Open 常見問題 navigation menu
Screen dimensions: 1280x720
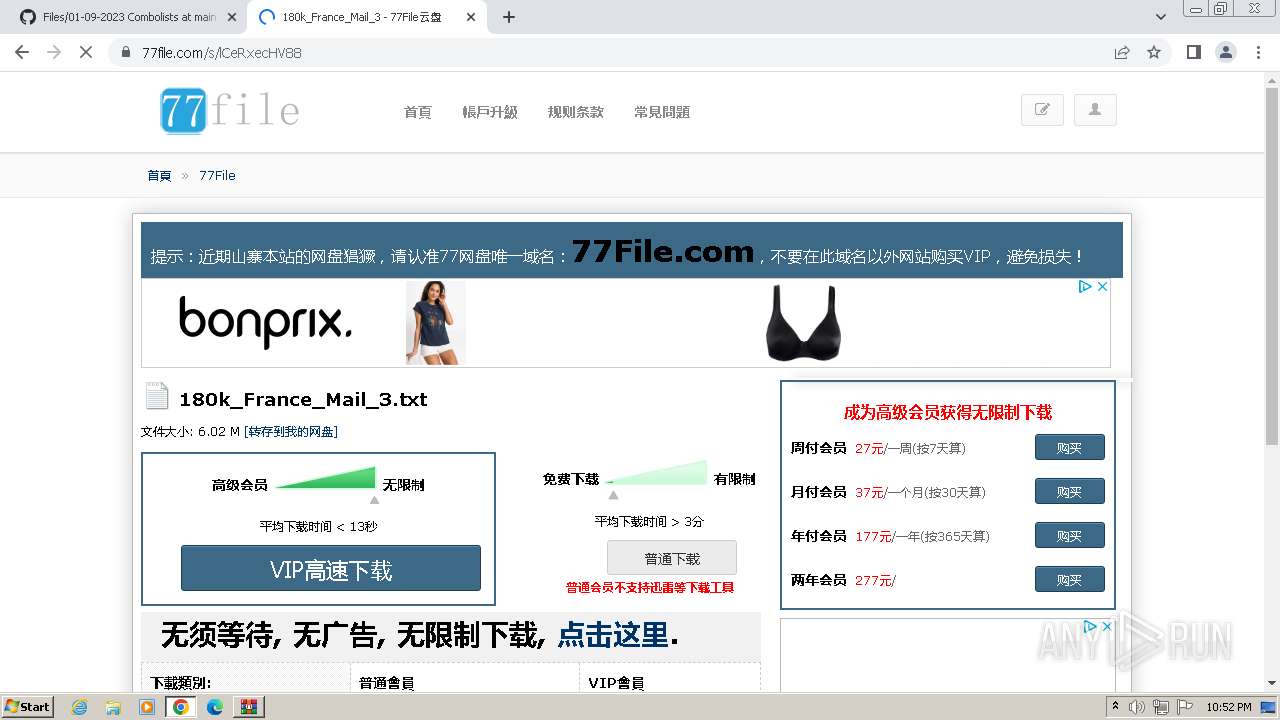pos(662,112)
